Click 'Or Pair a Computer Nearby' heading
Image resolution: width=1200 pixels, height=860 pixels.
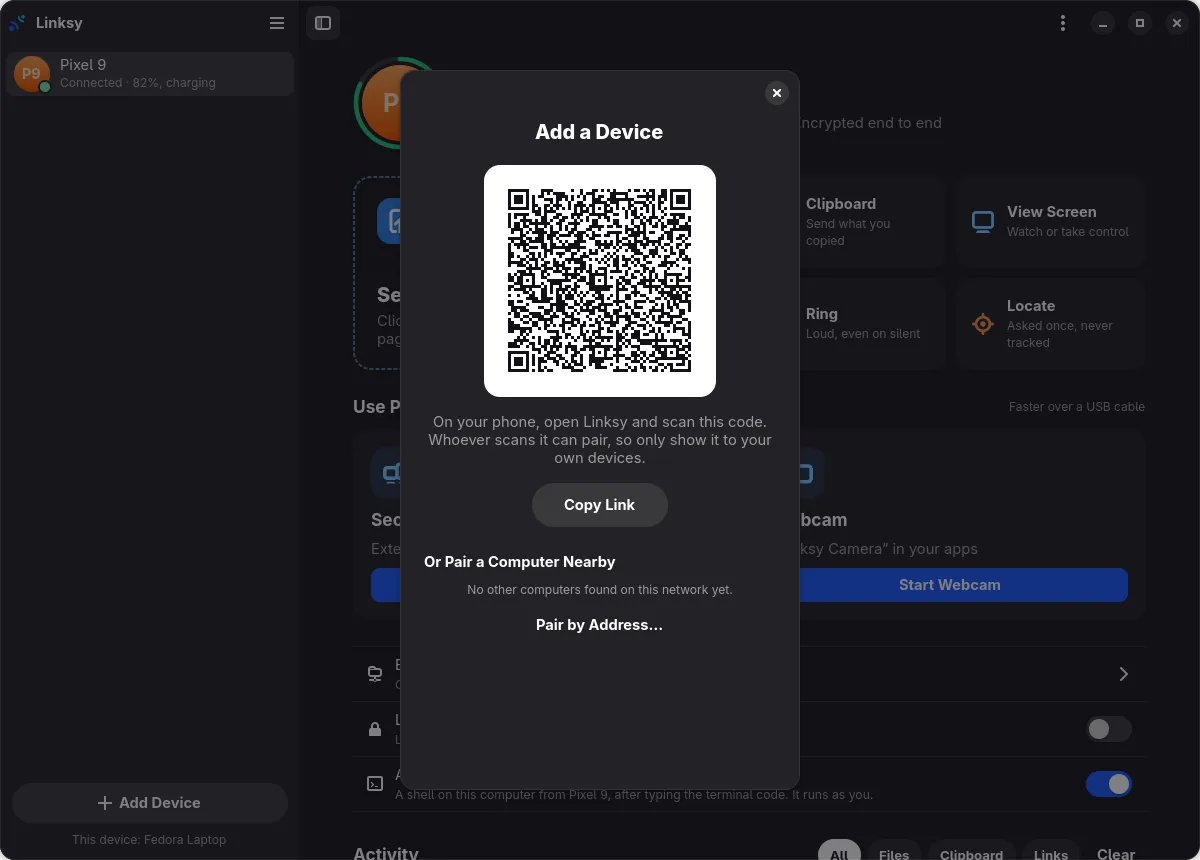click(519, 562)
